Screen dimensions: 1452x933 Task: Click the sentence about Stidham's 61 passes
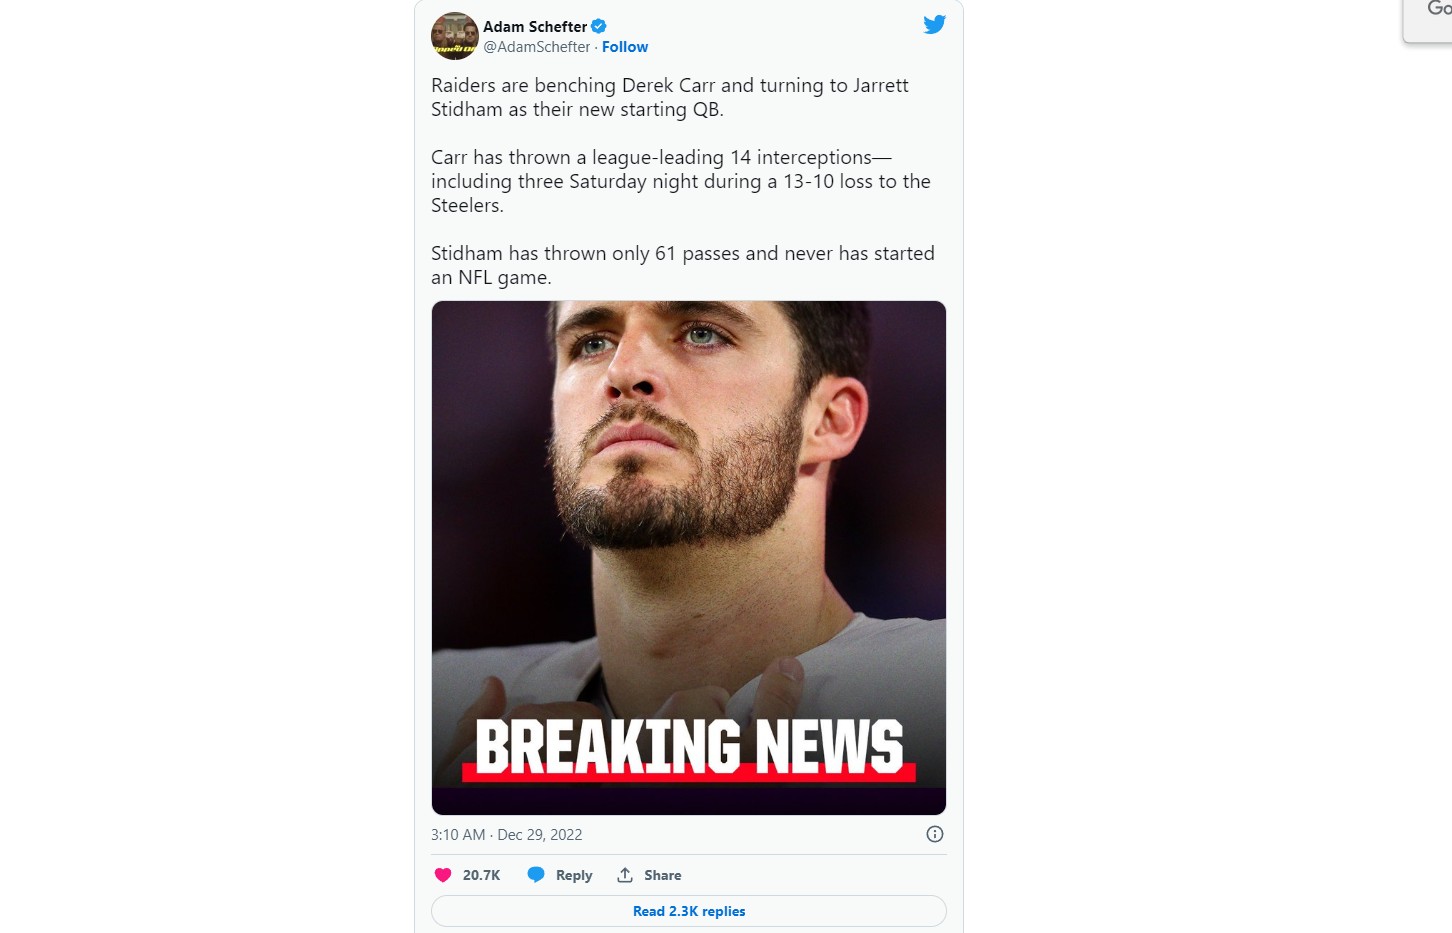[x=683, y=265]
